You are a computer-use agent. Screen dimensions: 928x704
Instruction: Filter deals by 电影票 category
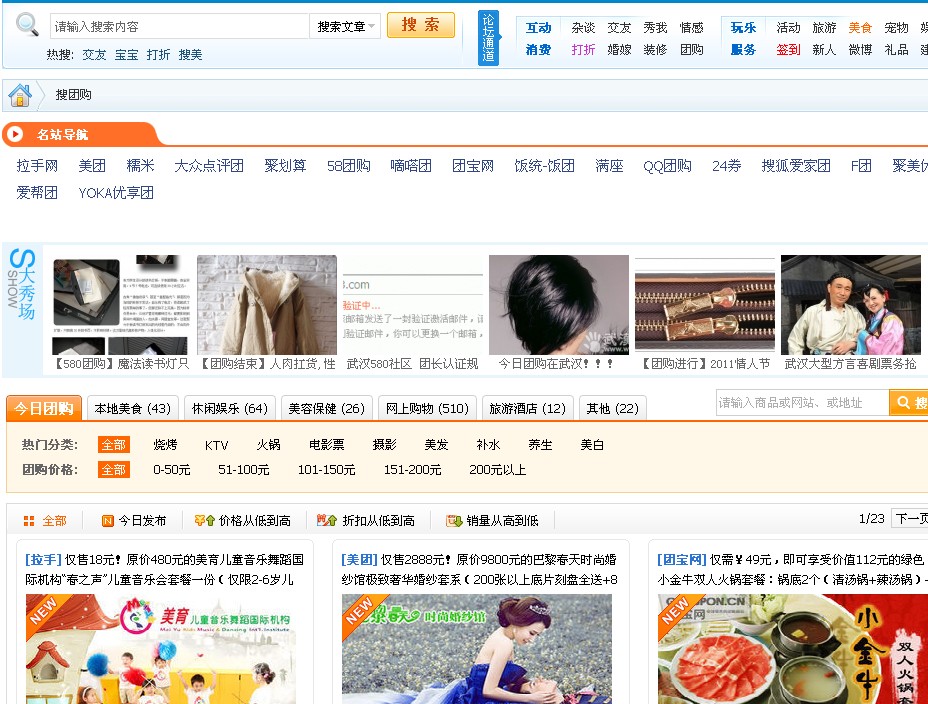click(x=327, y=445)
